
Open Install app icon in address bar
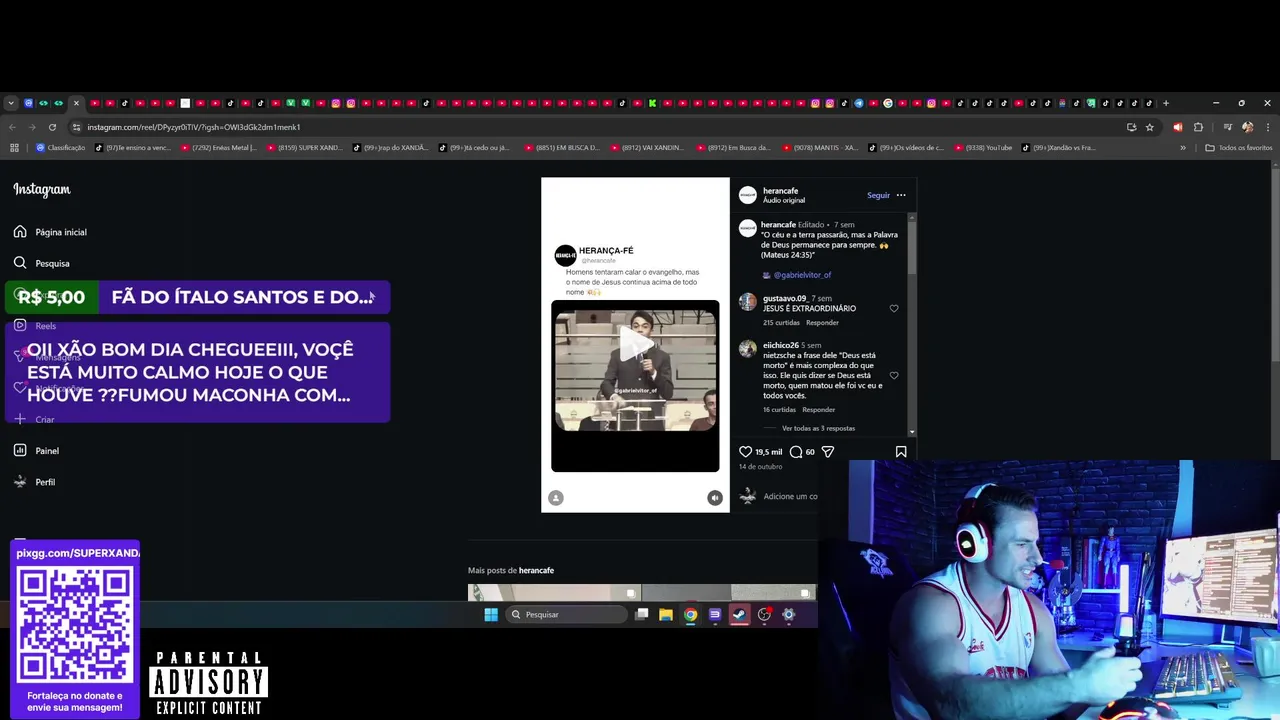point(1131,127)
